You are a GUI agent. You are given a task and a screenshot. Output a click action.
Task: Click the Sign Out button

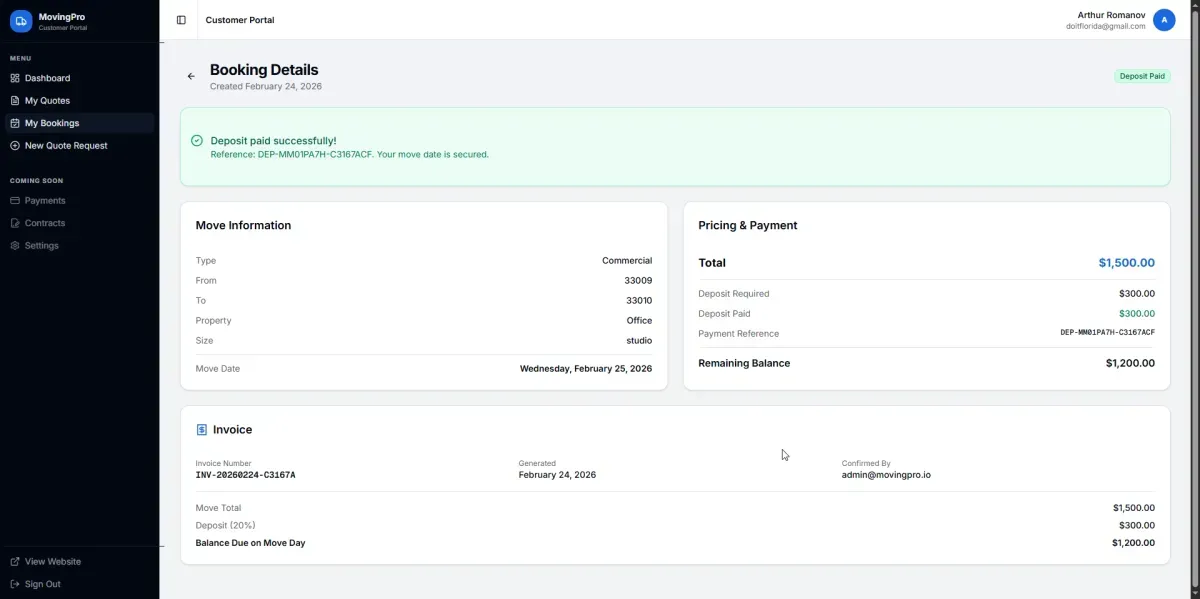tap(42, 584)
